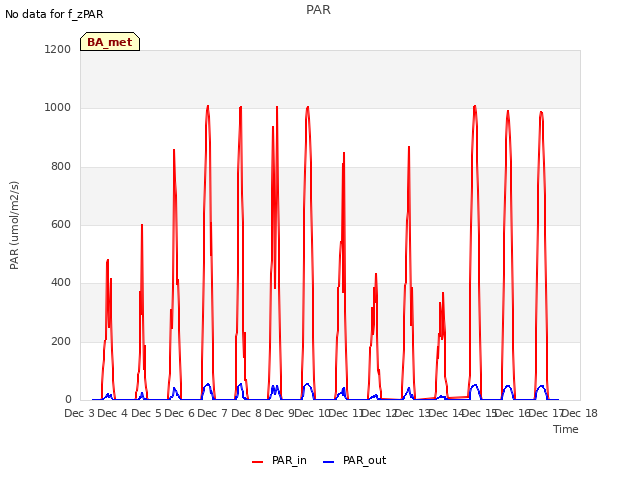Click the Dec 3 x-axis label
The image size is (640, 480).
[79, 413]
